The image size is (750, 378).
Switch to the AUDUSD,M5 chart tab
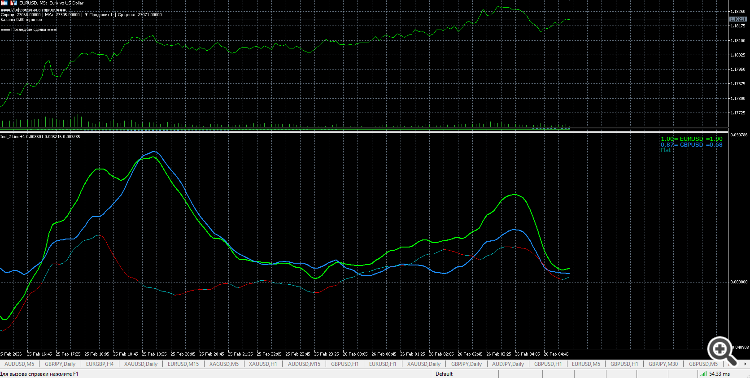tap(20, 364)
